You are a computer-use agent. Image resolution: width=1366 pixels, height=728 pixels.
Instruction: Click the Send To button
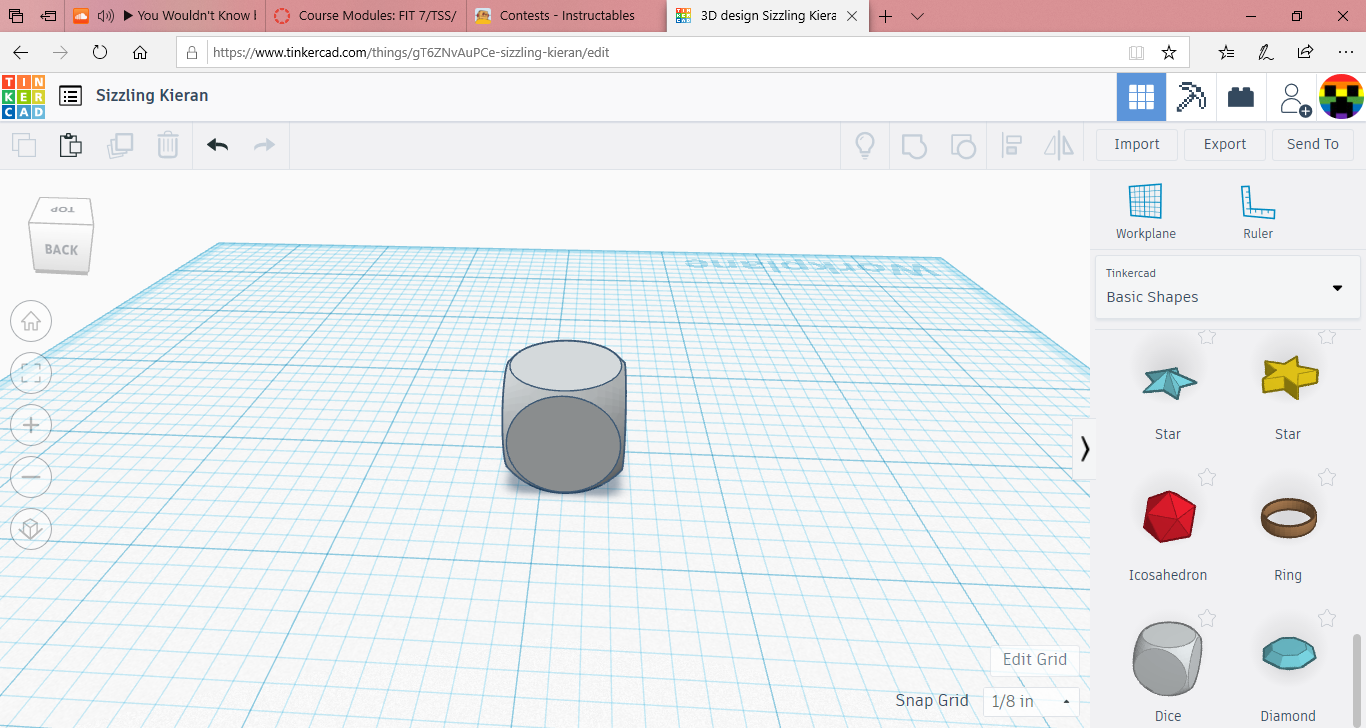click(x=1313, y=144)
